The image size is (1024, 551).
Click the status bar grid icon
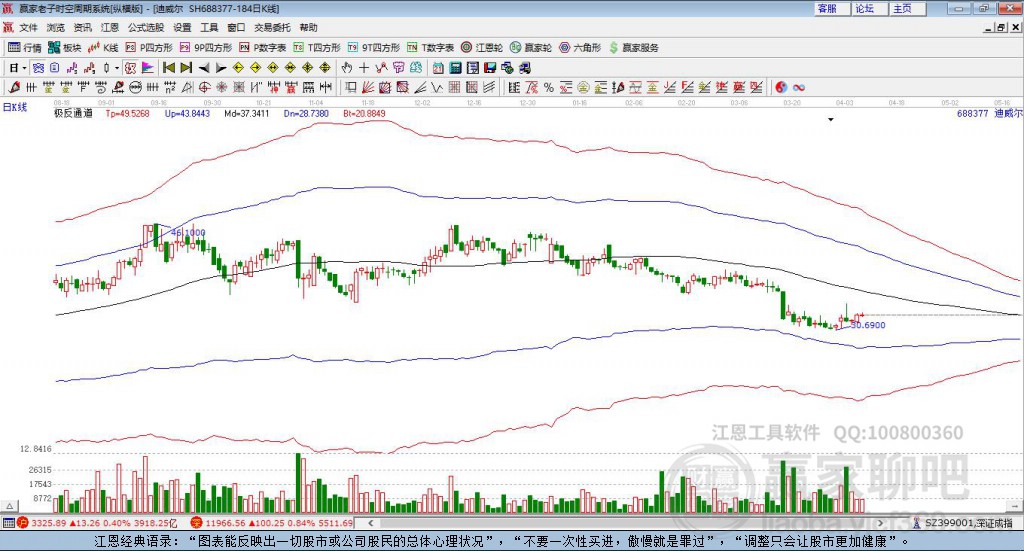click(8, 523)
